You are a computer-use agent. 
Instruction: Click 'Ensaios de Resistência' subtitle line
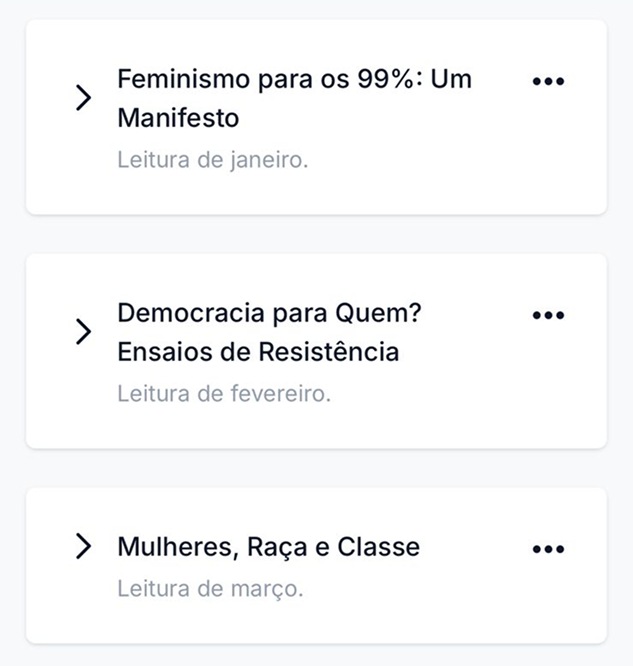(x=258, y=352)
